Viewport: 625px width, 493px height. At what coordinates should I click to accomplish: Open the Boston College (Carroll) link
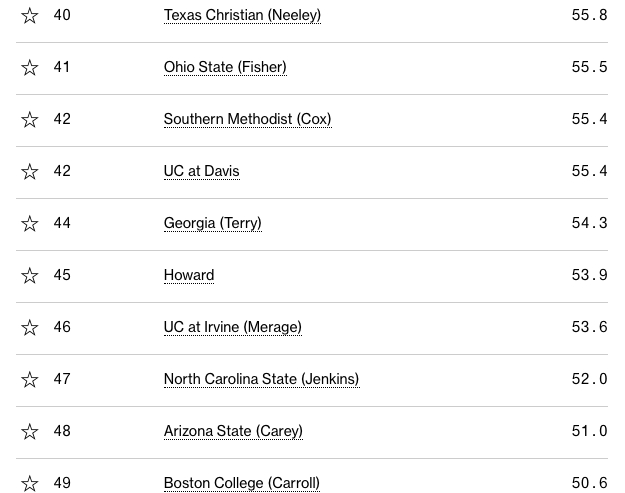pyautogui.click(x=241, y=483)
